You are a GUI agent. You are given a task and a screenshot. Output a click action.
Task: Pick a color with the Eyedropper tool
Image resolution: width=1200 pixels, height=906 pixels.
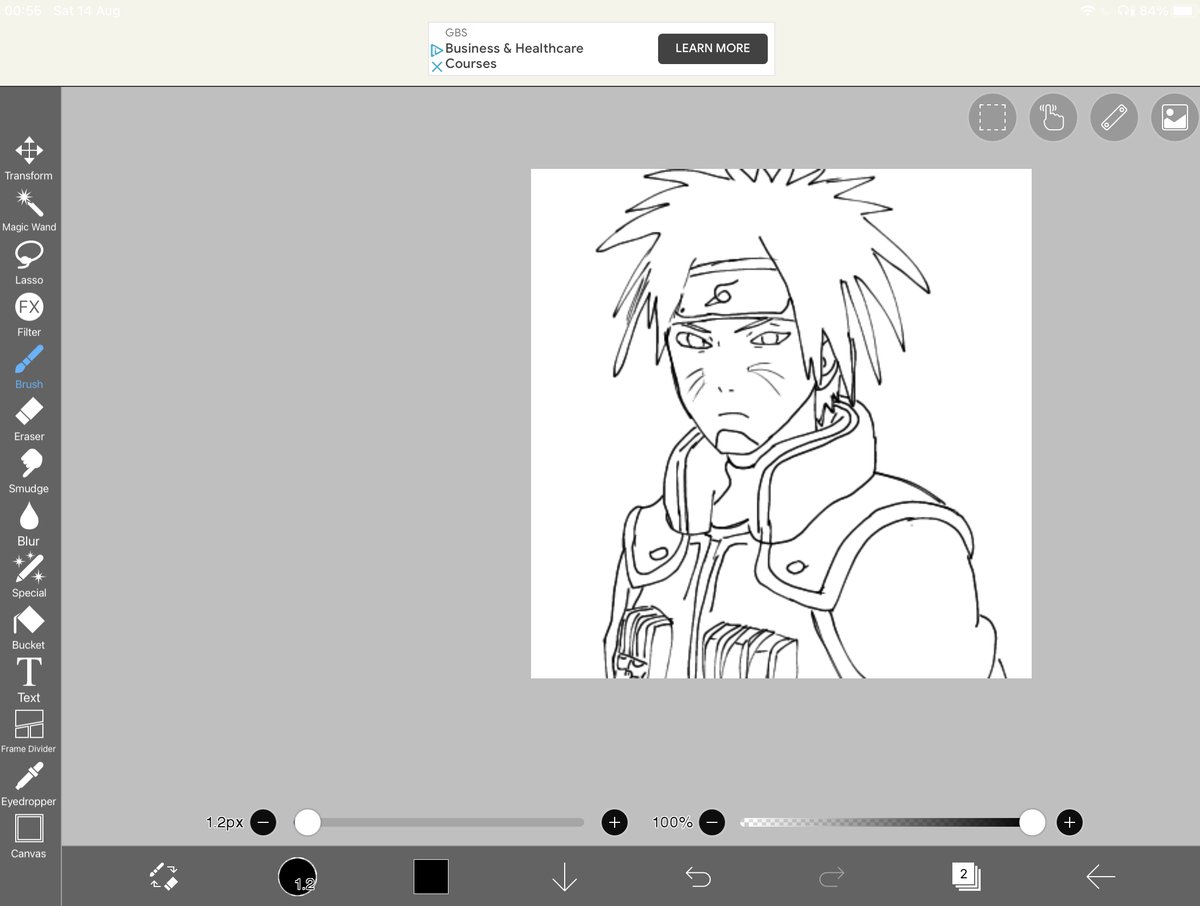(29, 779)
